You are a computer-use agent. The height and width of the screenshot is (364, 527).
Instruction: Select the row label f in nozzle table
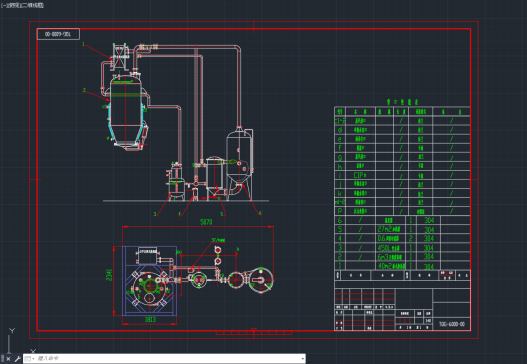tap(340, 148)
